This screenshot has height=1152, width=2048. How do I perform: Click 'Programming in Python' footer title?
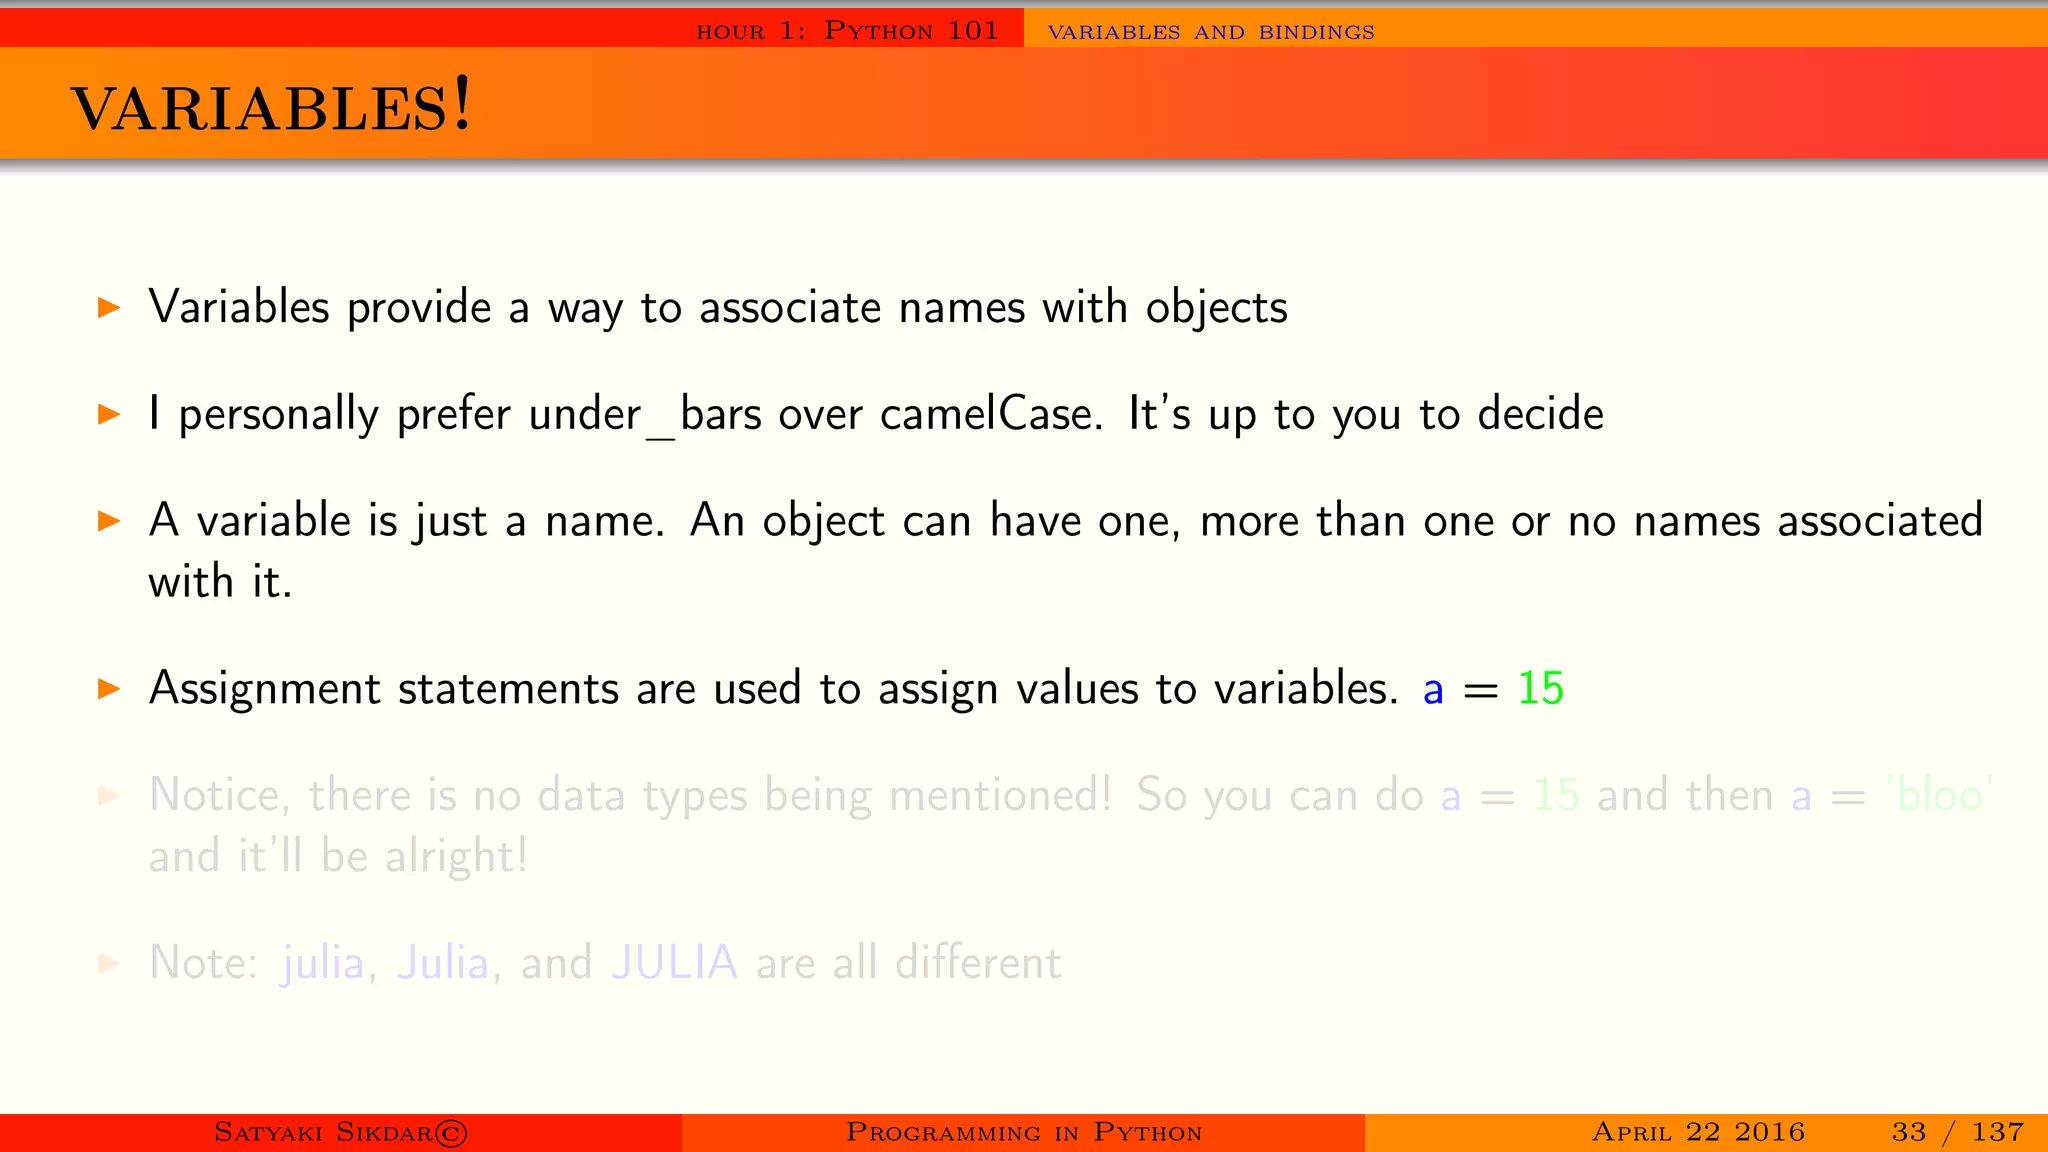pyautogui.click(x=1024, y=1132)
